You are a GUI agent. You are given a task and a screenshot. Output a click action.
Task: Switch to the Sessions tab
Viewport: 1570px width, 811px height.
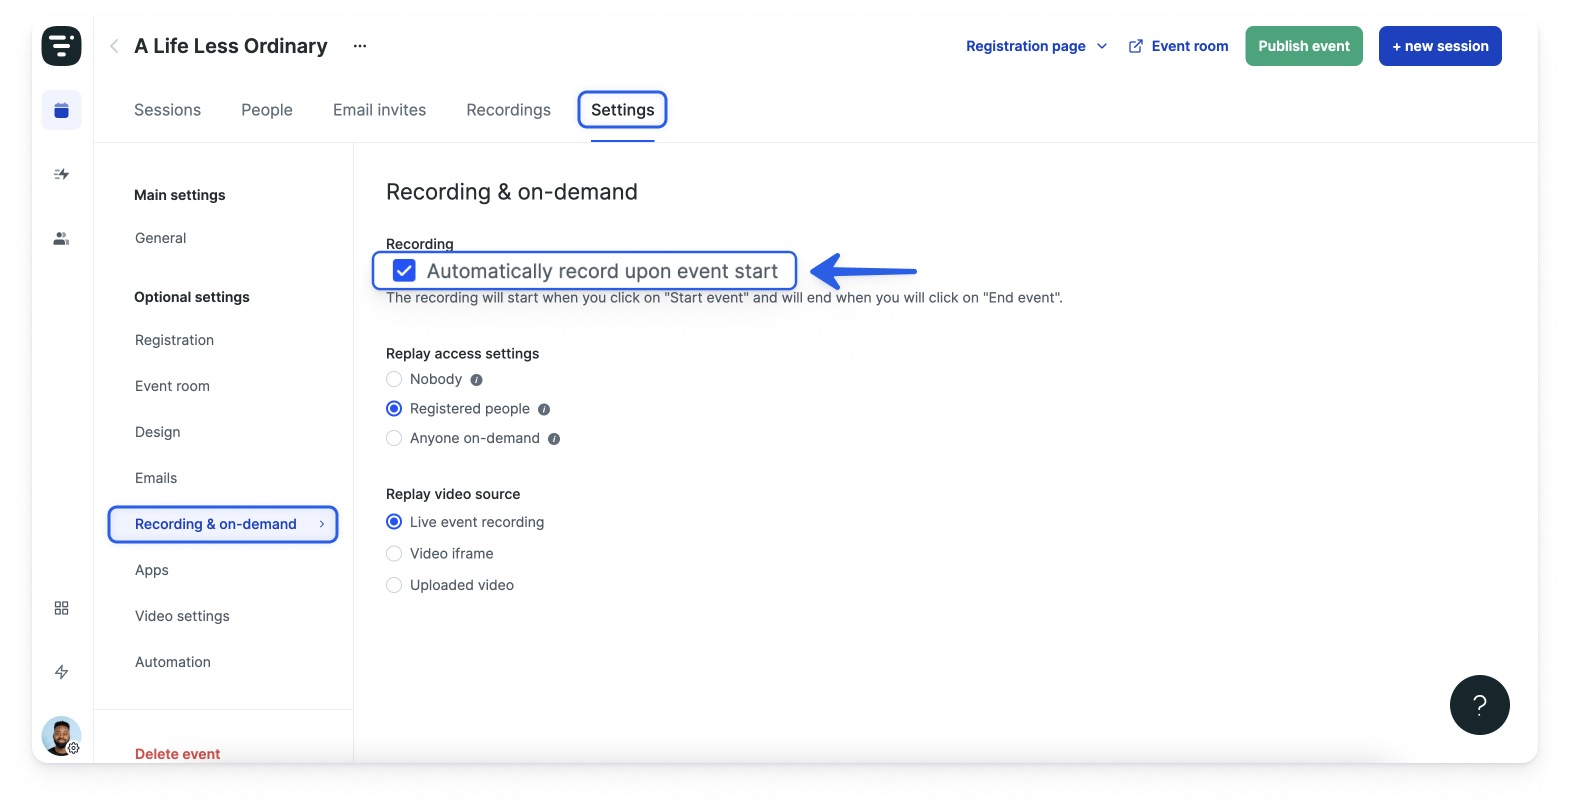point(167,110)
